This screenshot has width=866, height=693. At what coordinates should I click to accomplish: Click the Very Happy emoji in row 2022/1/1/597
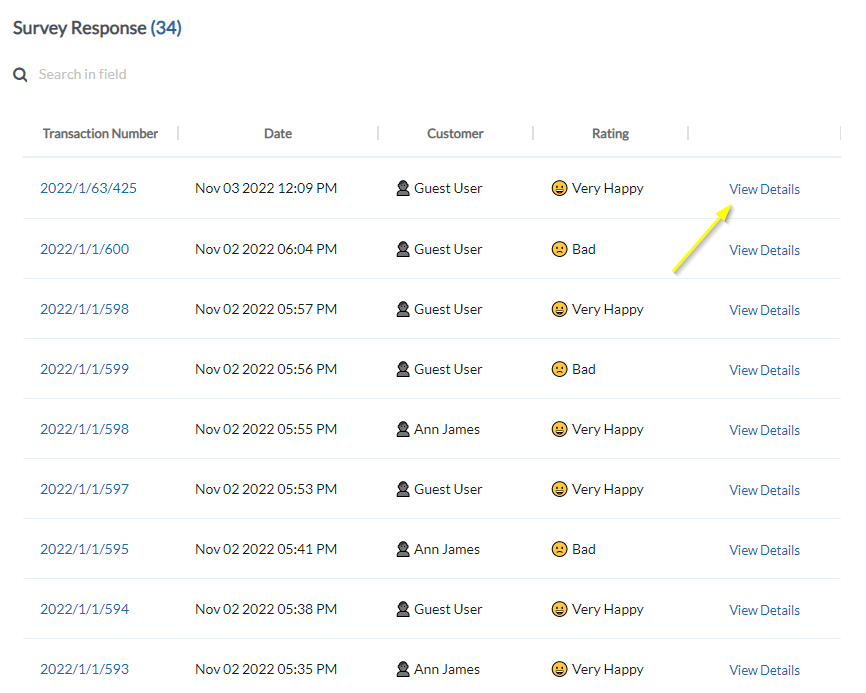559,489
